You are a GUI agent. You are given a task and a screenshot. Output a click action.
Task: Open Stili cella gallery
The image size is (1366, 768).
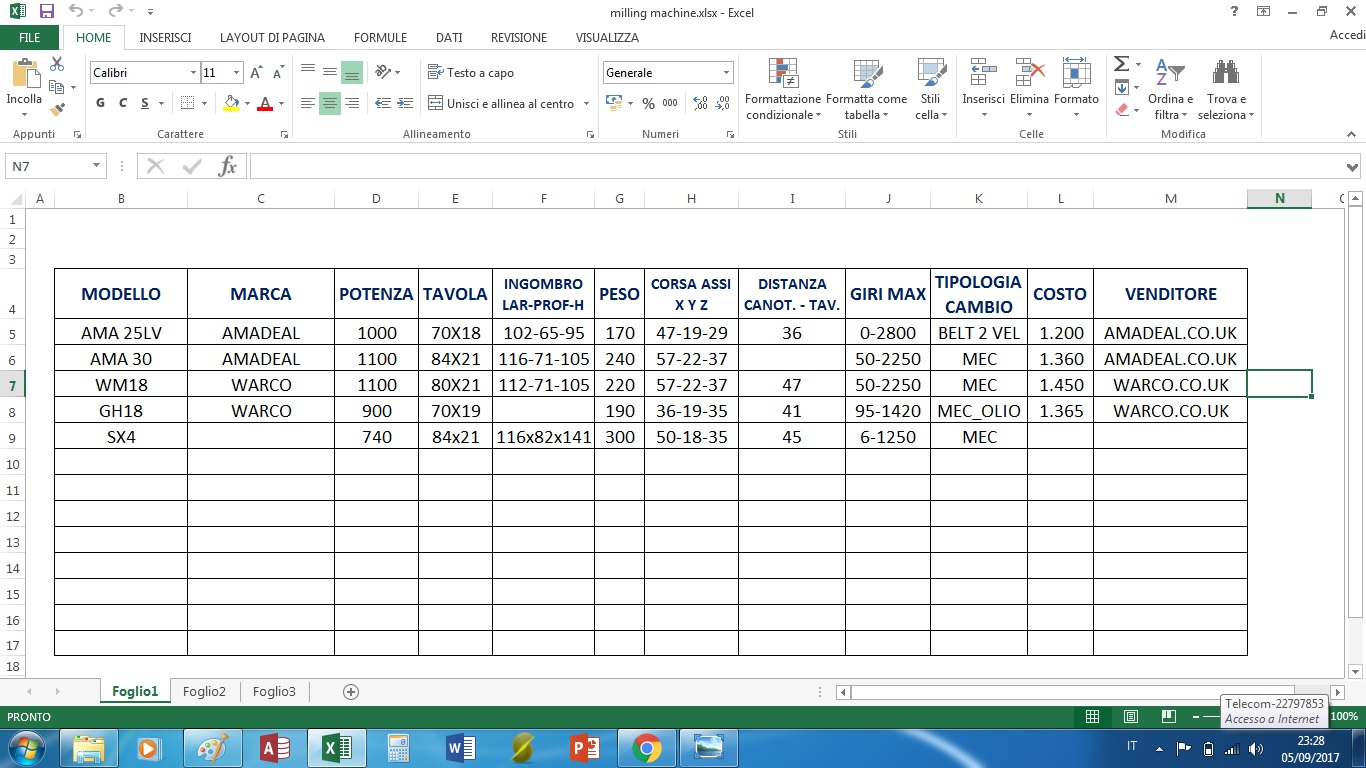click(x=931, y=90)
